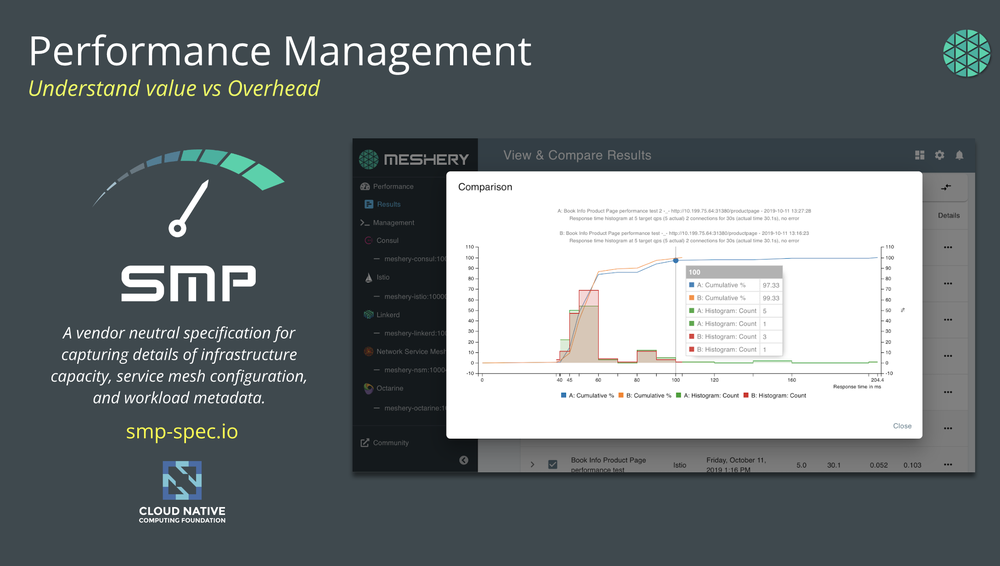
Task: Click Istio cell in results row
Action: [680, 465]
